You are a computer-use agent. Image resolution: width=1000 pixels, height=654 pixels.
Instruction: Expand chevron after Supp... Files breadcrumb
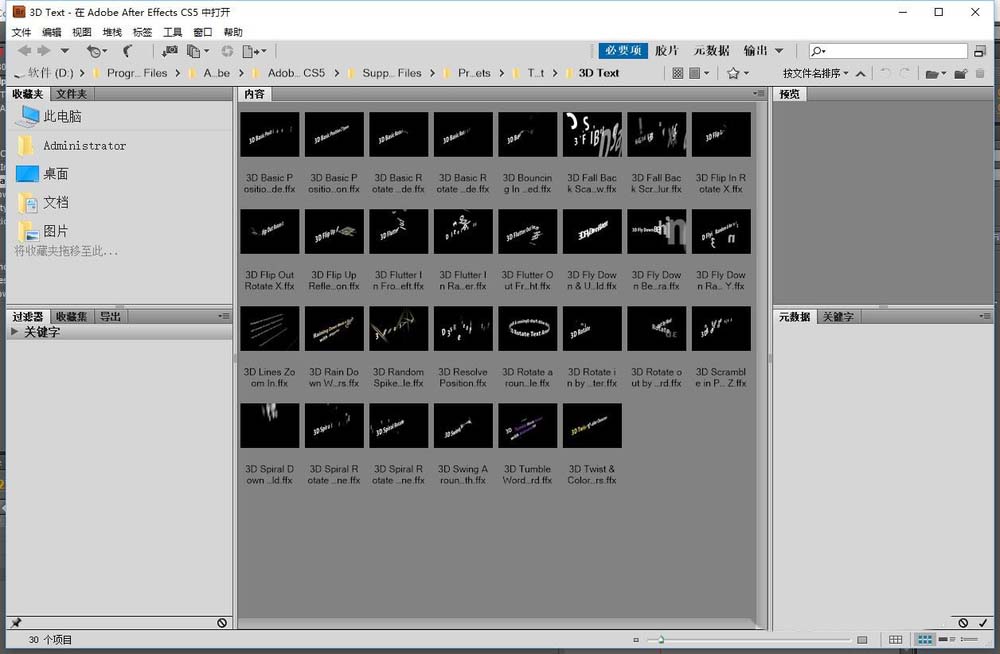[x=432, y=73]
